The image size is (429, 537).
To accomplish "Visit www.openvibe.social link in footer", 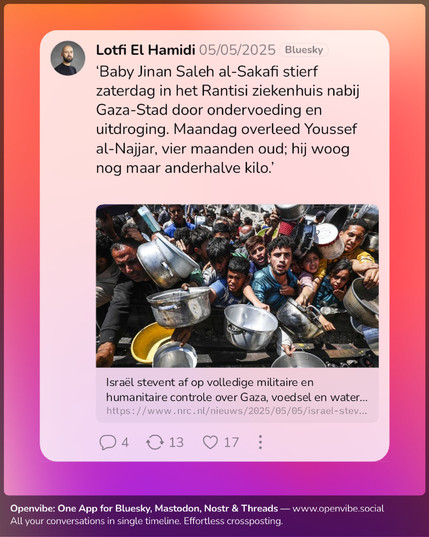I will [x=338, y=509].
